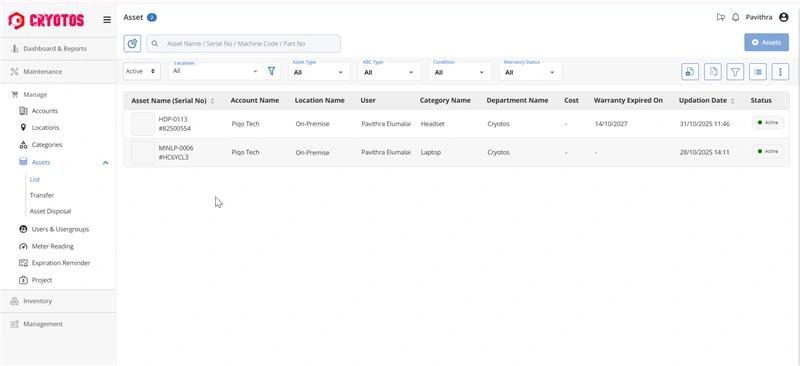Click the second file export icon button

713,72
